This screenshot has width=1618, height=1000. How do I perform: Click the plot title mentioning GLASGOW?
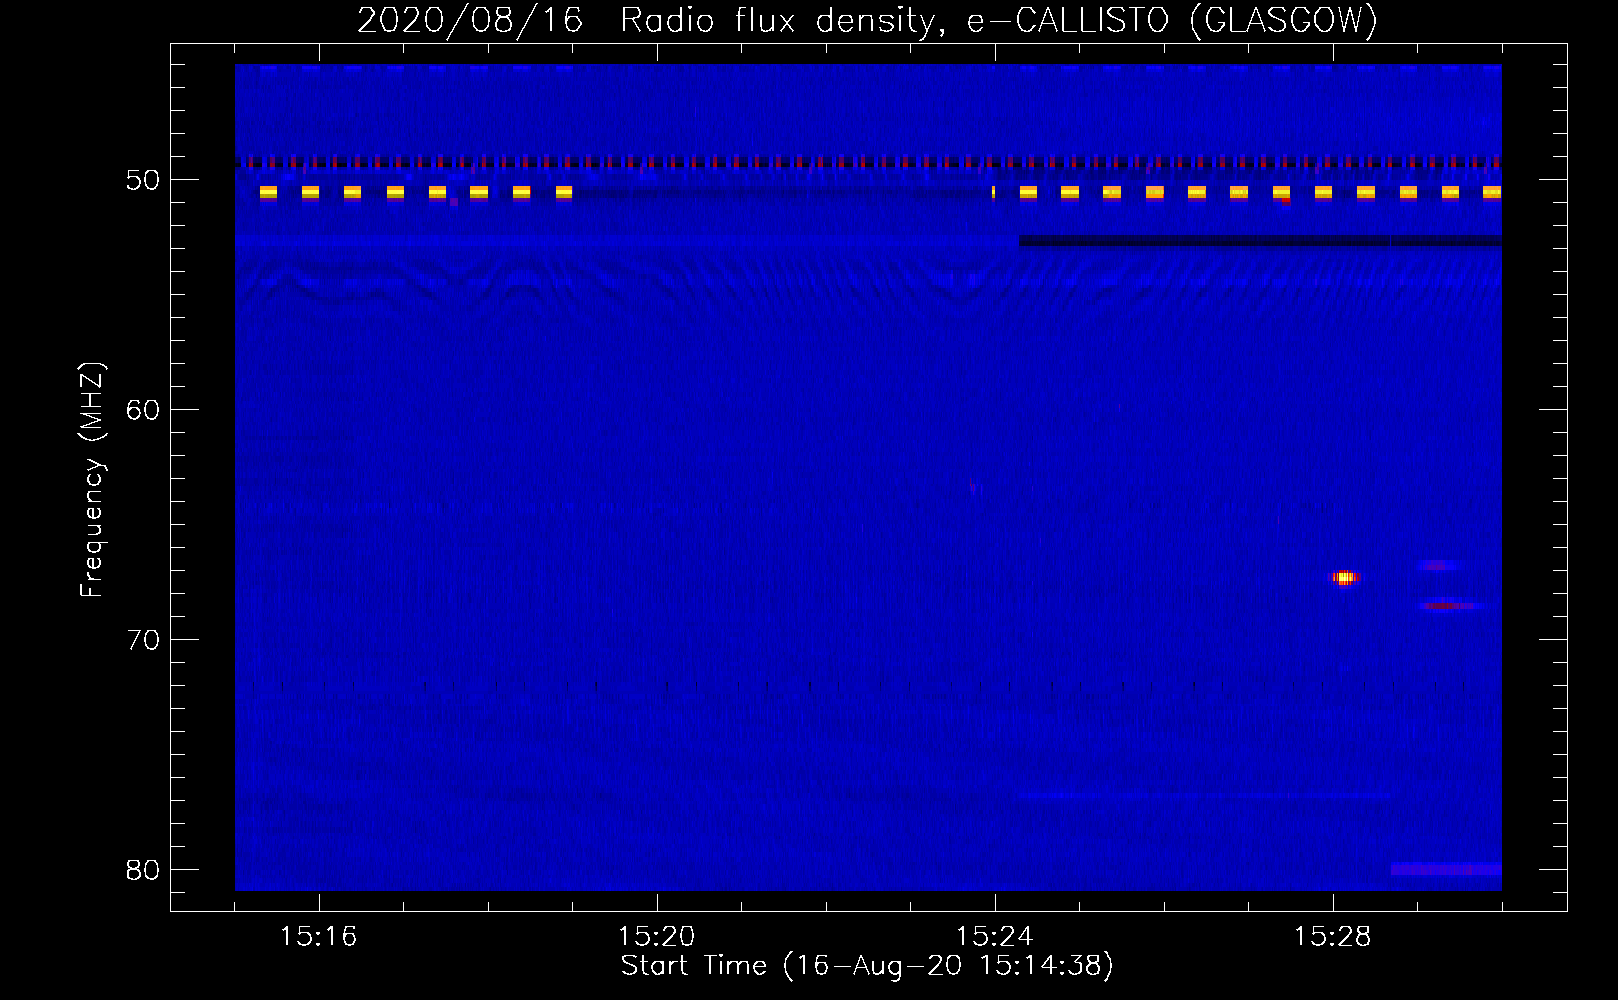867,20
